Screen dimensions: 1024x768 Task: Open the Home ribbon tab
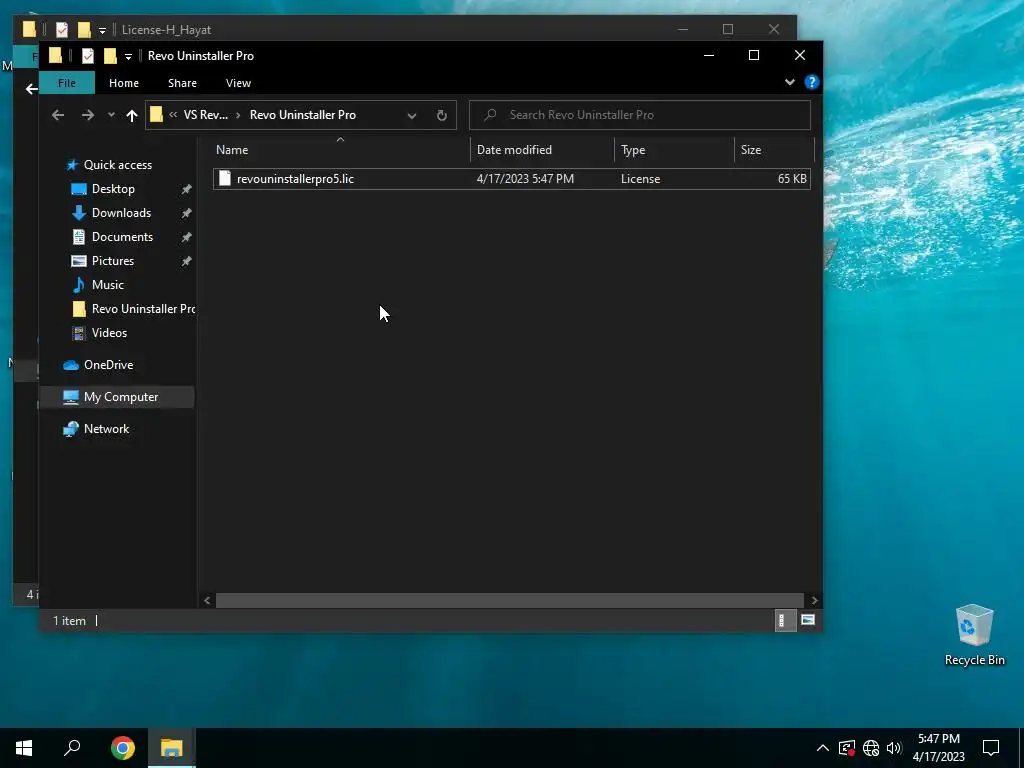[x=124, y=83]
